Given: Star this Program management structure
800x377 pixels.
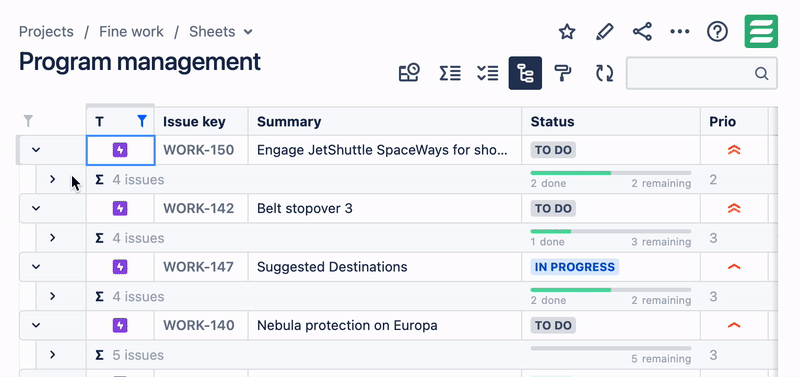Looking at the screenshot, I should (x=567, y=32).
